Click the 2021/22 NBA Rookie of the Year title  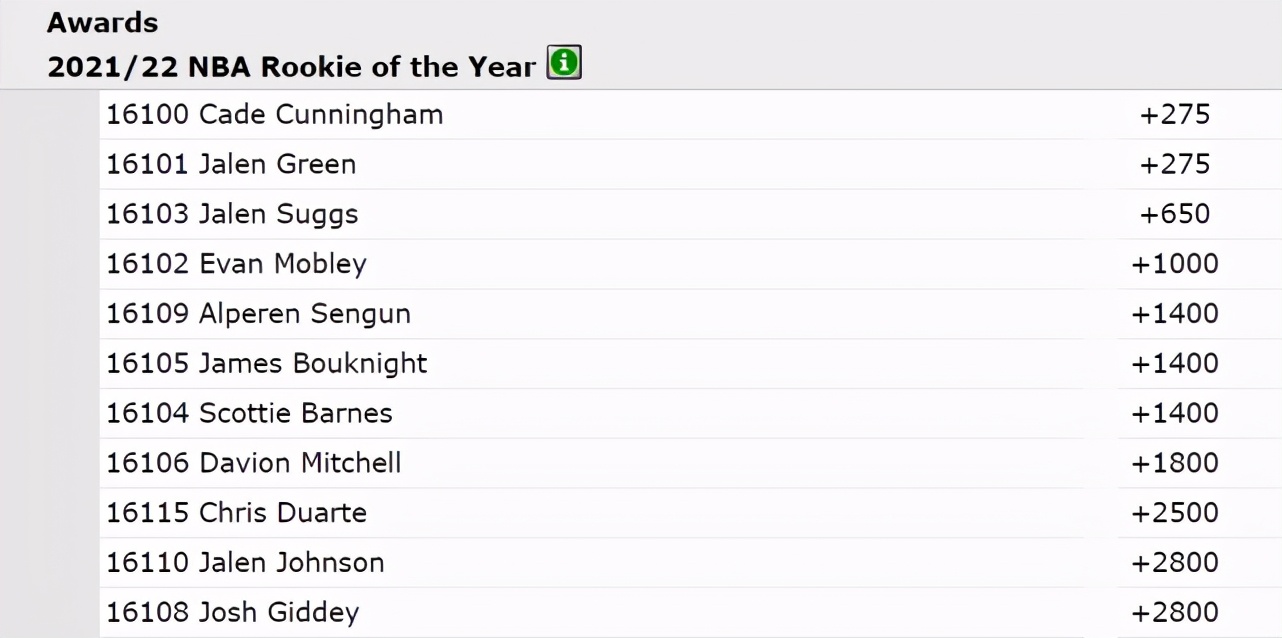tap(292, 67)
